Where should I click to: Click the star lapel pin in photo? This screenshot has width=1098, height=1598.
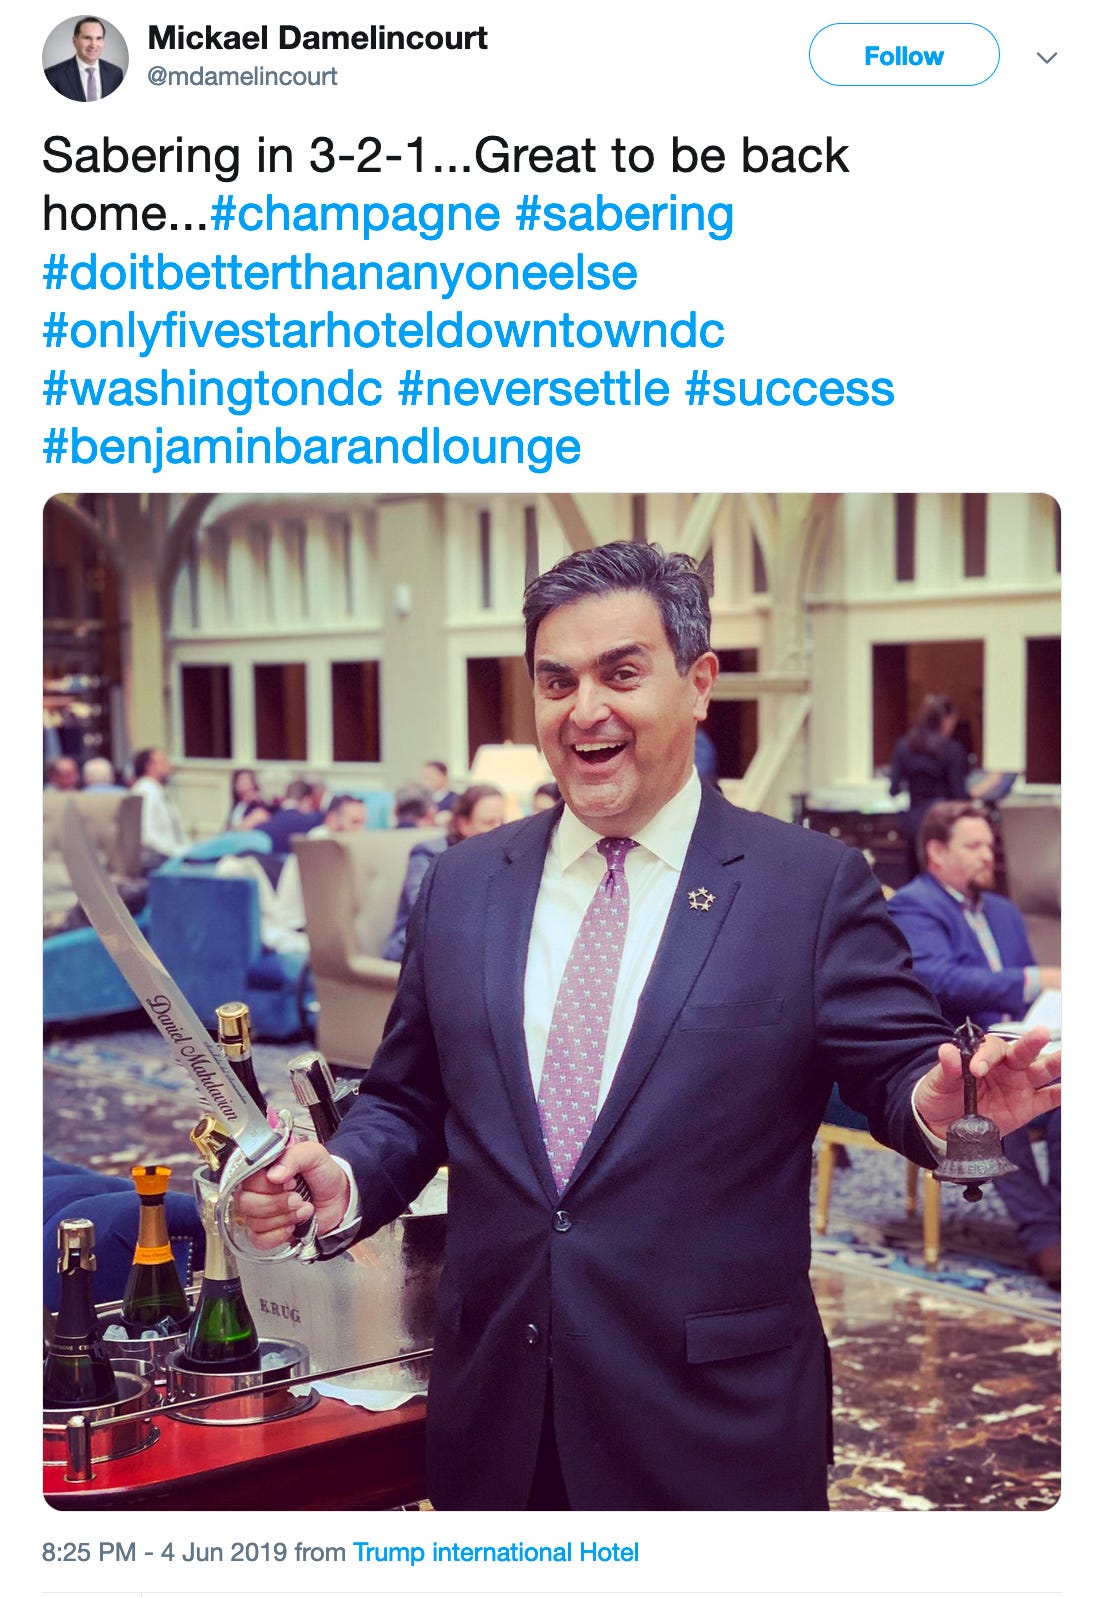tap(701, 899)
